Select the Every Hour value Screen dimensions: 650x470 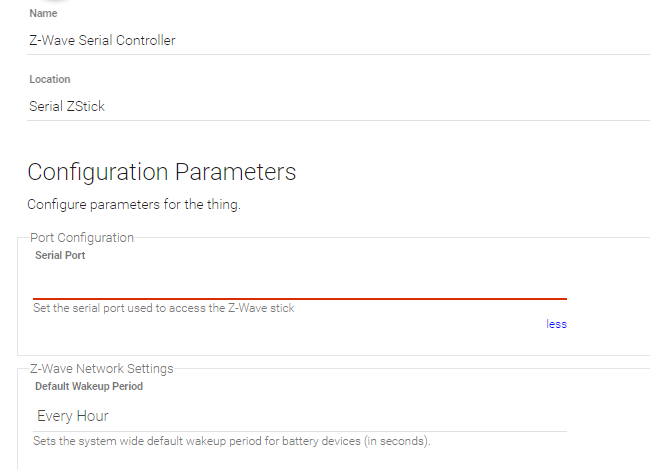pyautogui.click(x=73, y=416)
